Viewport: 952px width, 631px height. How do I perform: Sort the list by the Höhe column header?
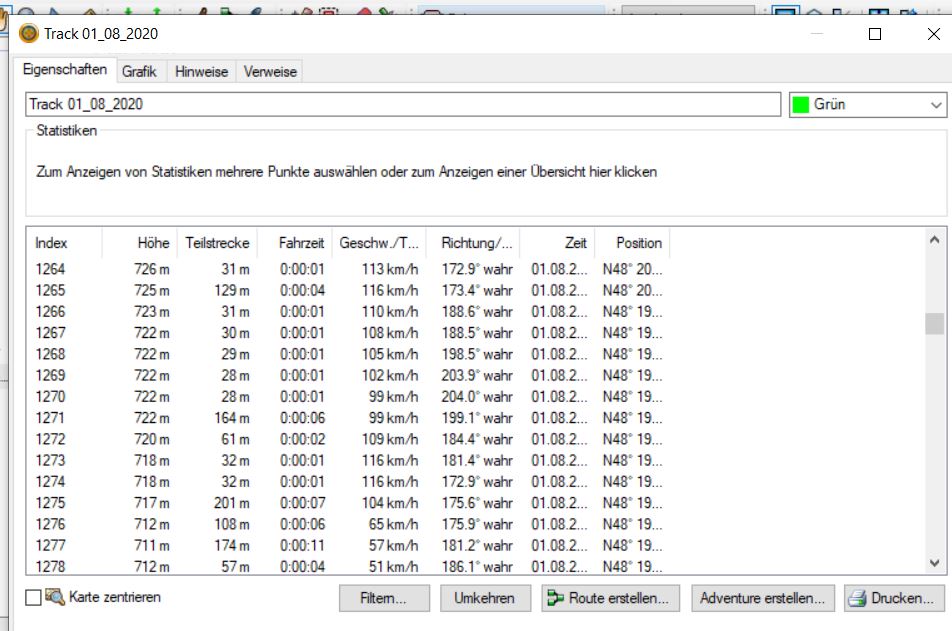click(153, 243)
